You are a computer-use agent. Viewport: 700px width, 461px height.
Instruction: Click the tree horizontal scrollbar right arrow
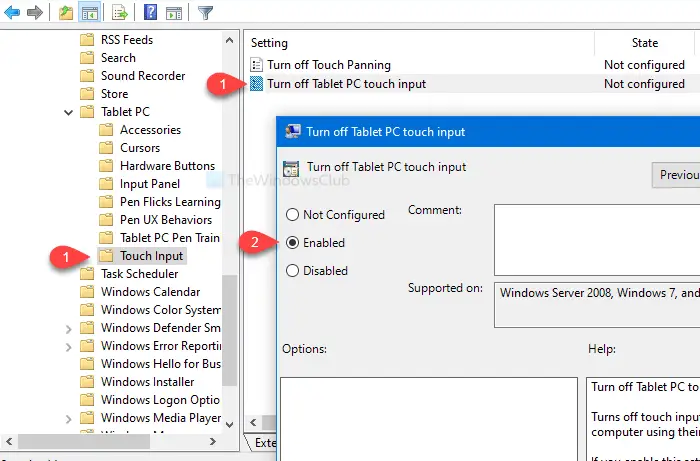(x=213, y=441)
